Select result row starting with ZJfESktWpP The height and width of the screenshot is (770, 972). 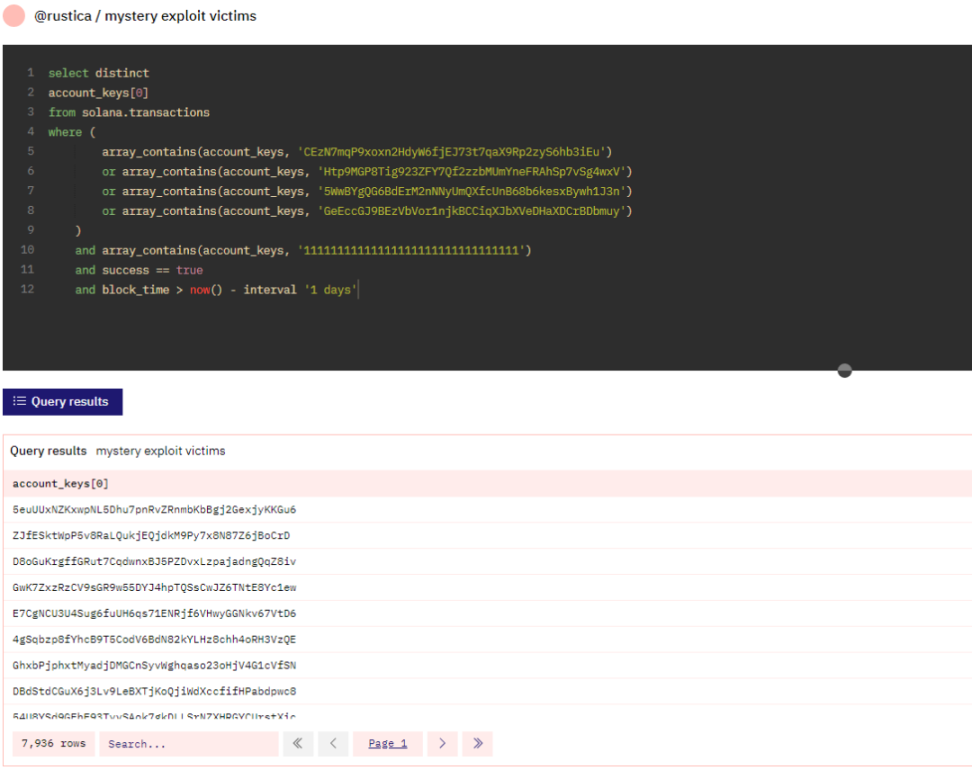(151, 536)
